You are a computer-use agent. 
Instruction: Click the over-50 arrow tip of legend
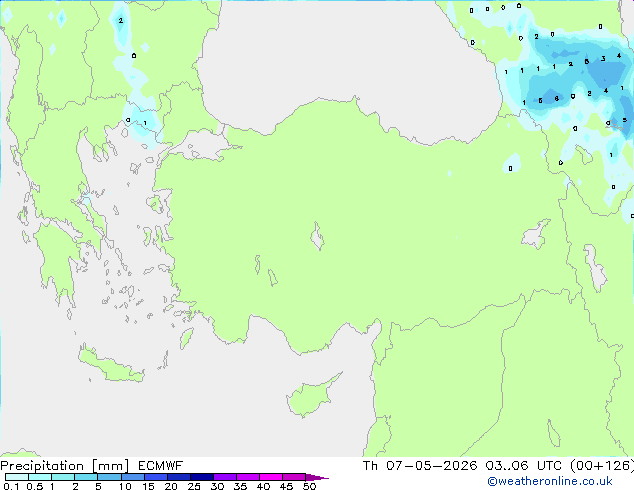[x=317, y=477]
